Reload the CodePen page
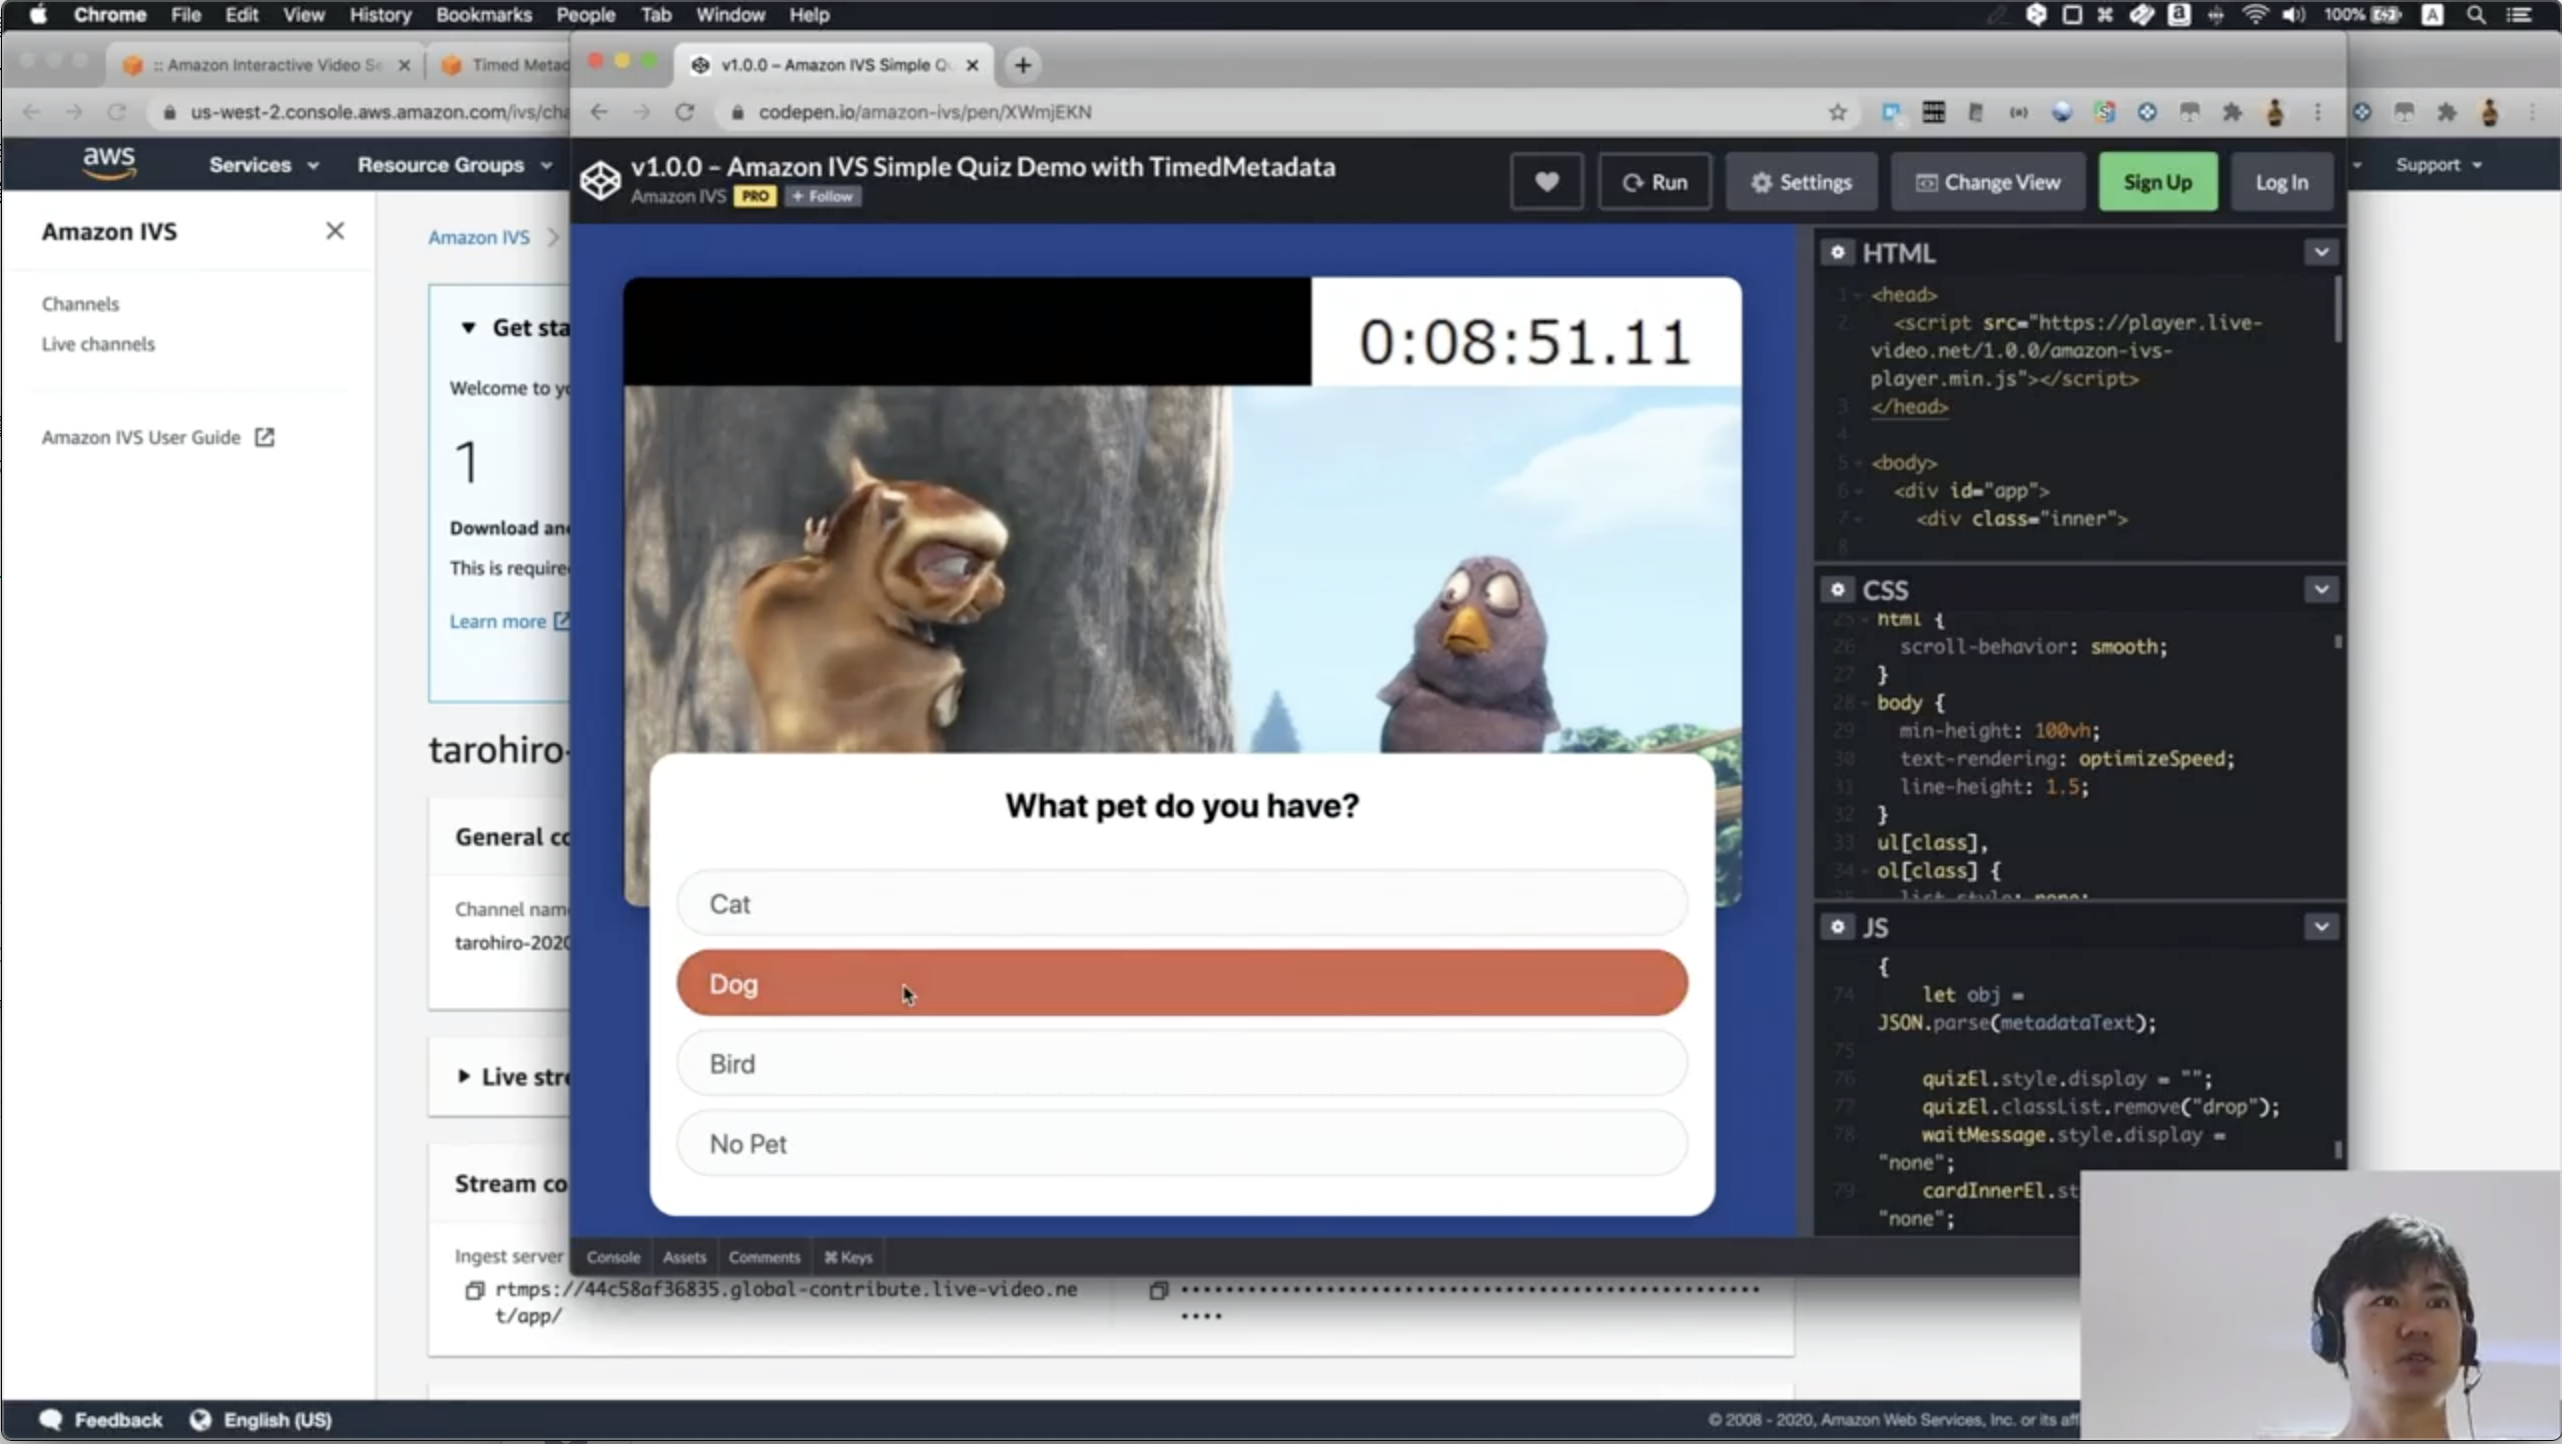 pyautogui.click(x=685, y=112)
